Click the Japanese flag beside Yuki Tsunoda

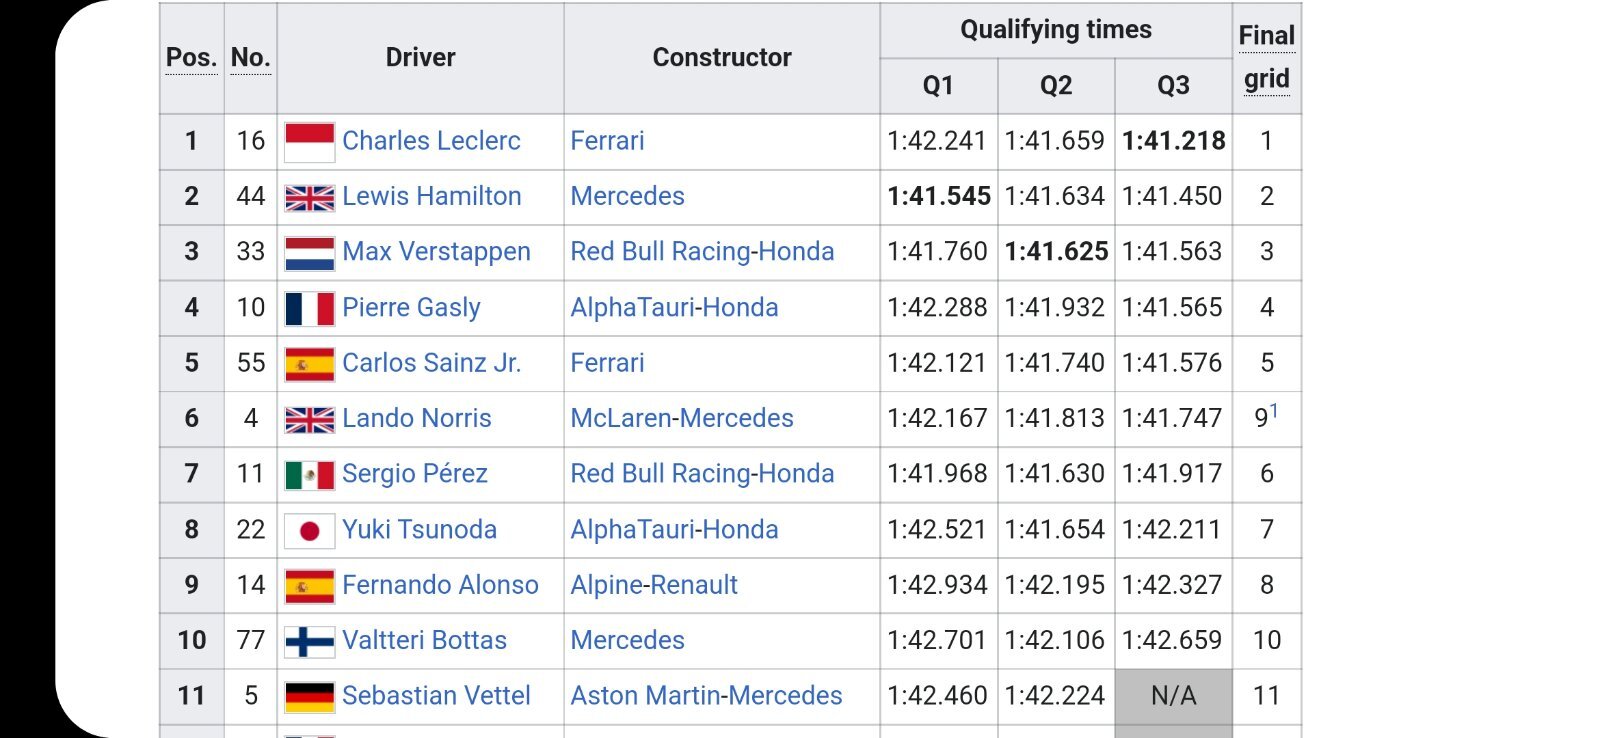(x=309, y=531)
